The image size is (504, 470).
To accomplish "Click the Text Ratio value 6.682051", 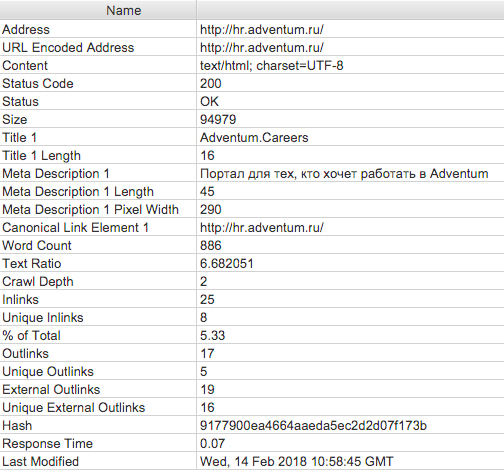I will (x=227, y=264).
